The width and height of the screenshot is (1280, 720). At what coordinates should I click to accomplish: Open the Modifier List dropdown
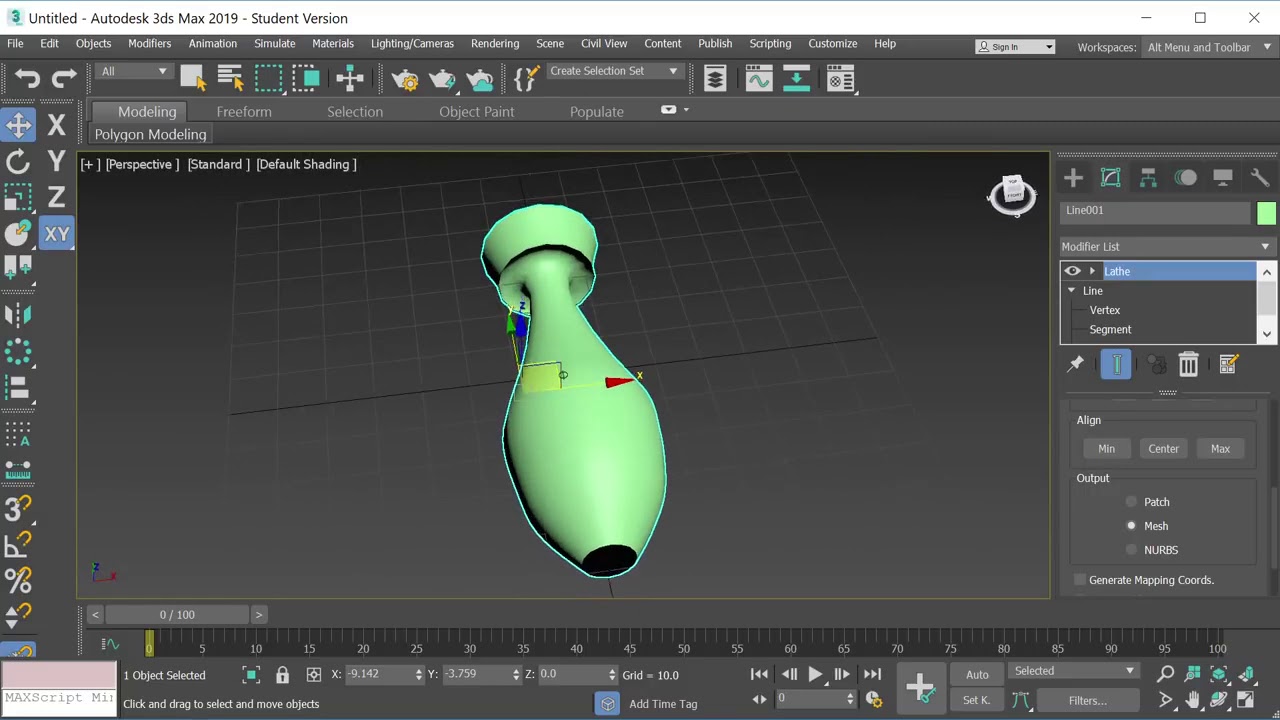pyautogui.click(x=1167, y=247)
